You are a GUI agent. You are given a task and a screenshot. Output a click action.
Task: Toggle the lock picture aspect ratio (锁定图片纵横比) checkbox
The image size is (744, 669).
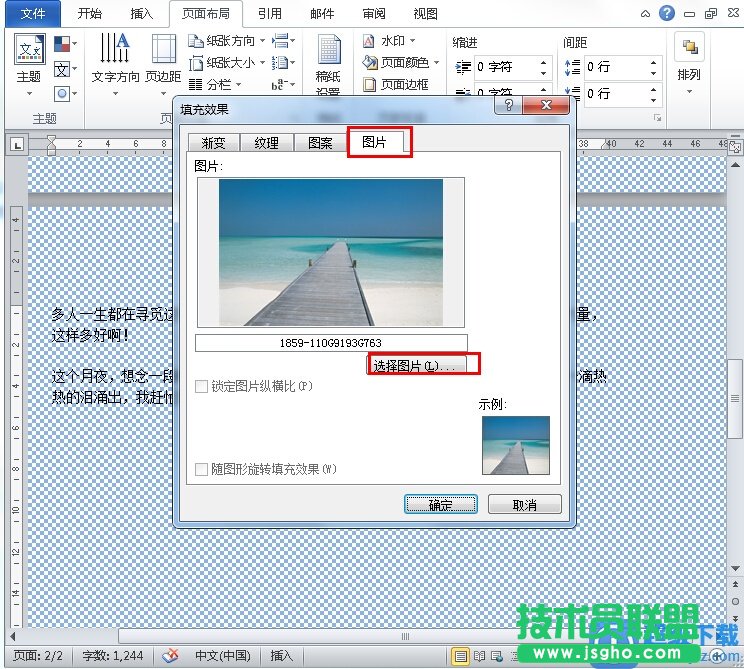[x=202, y=386]
